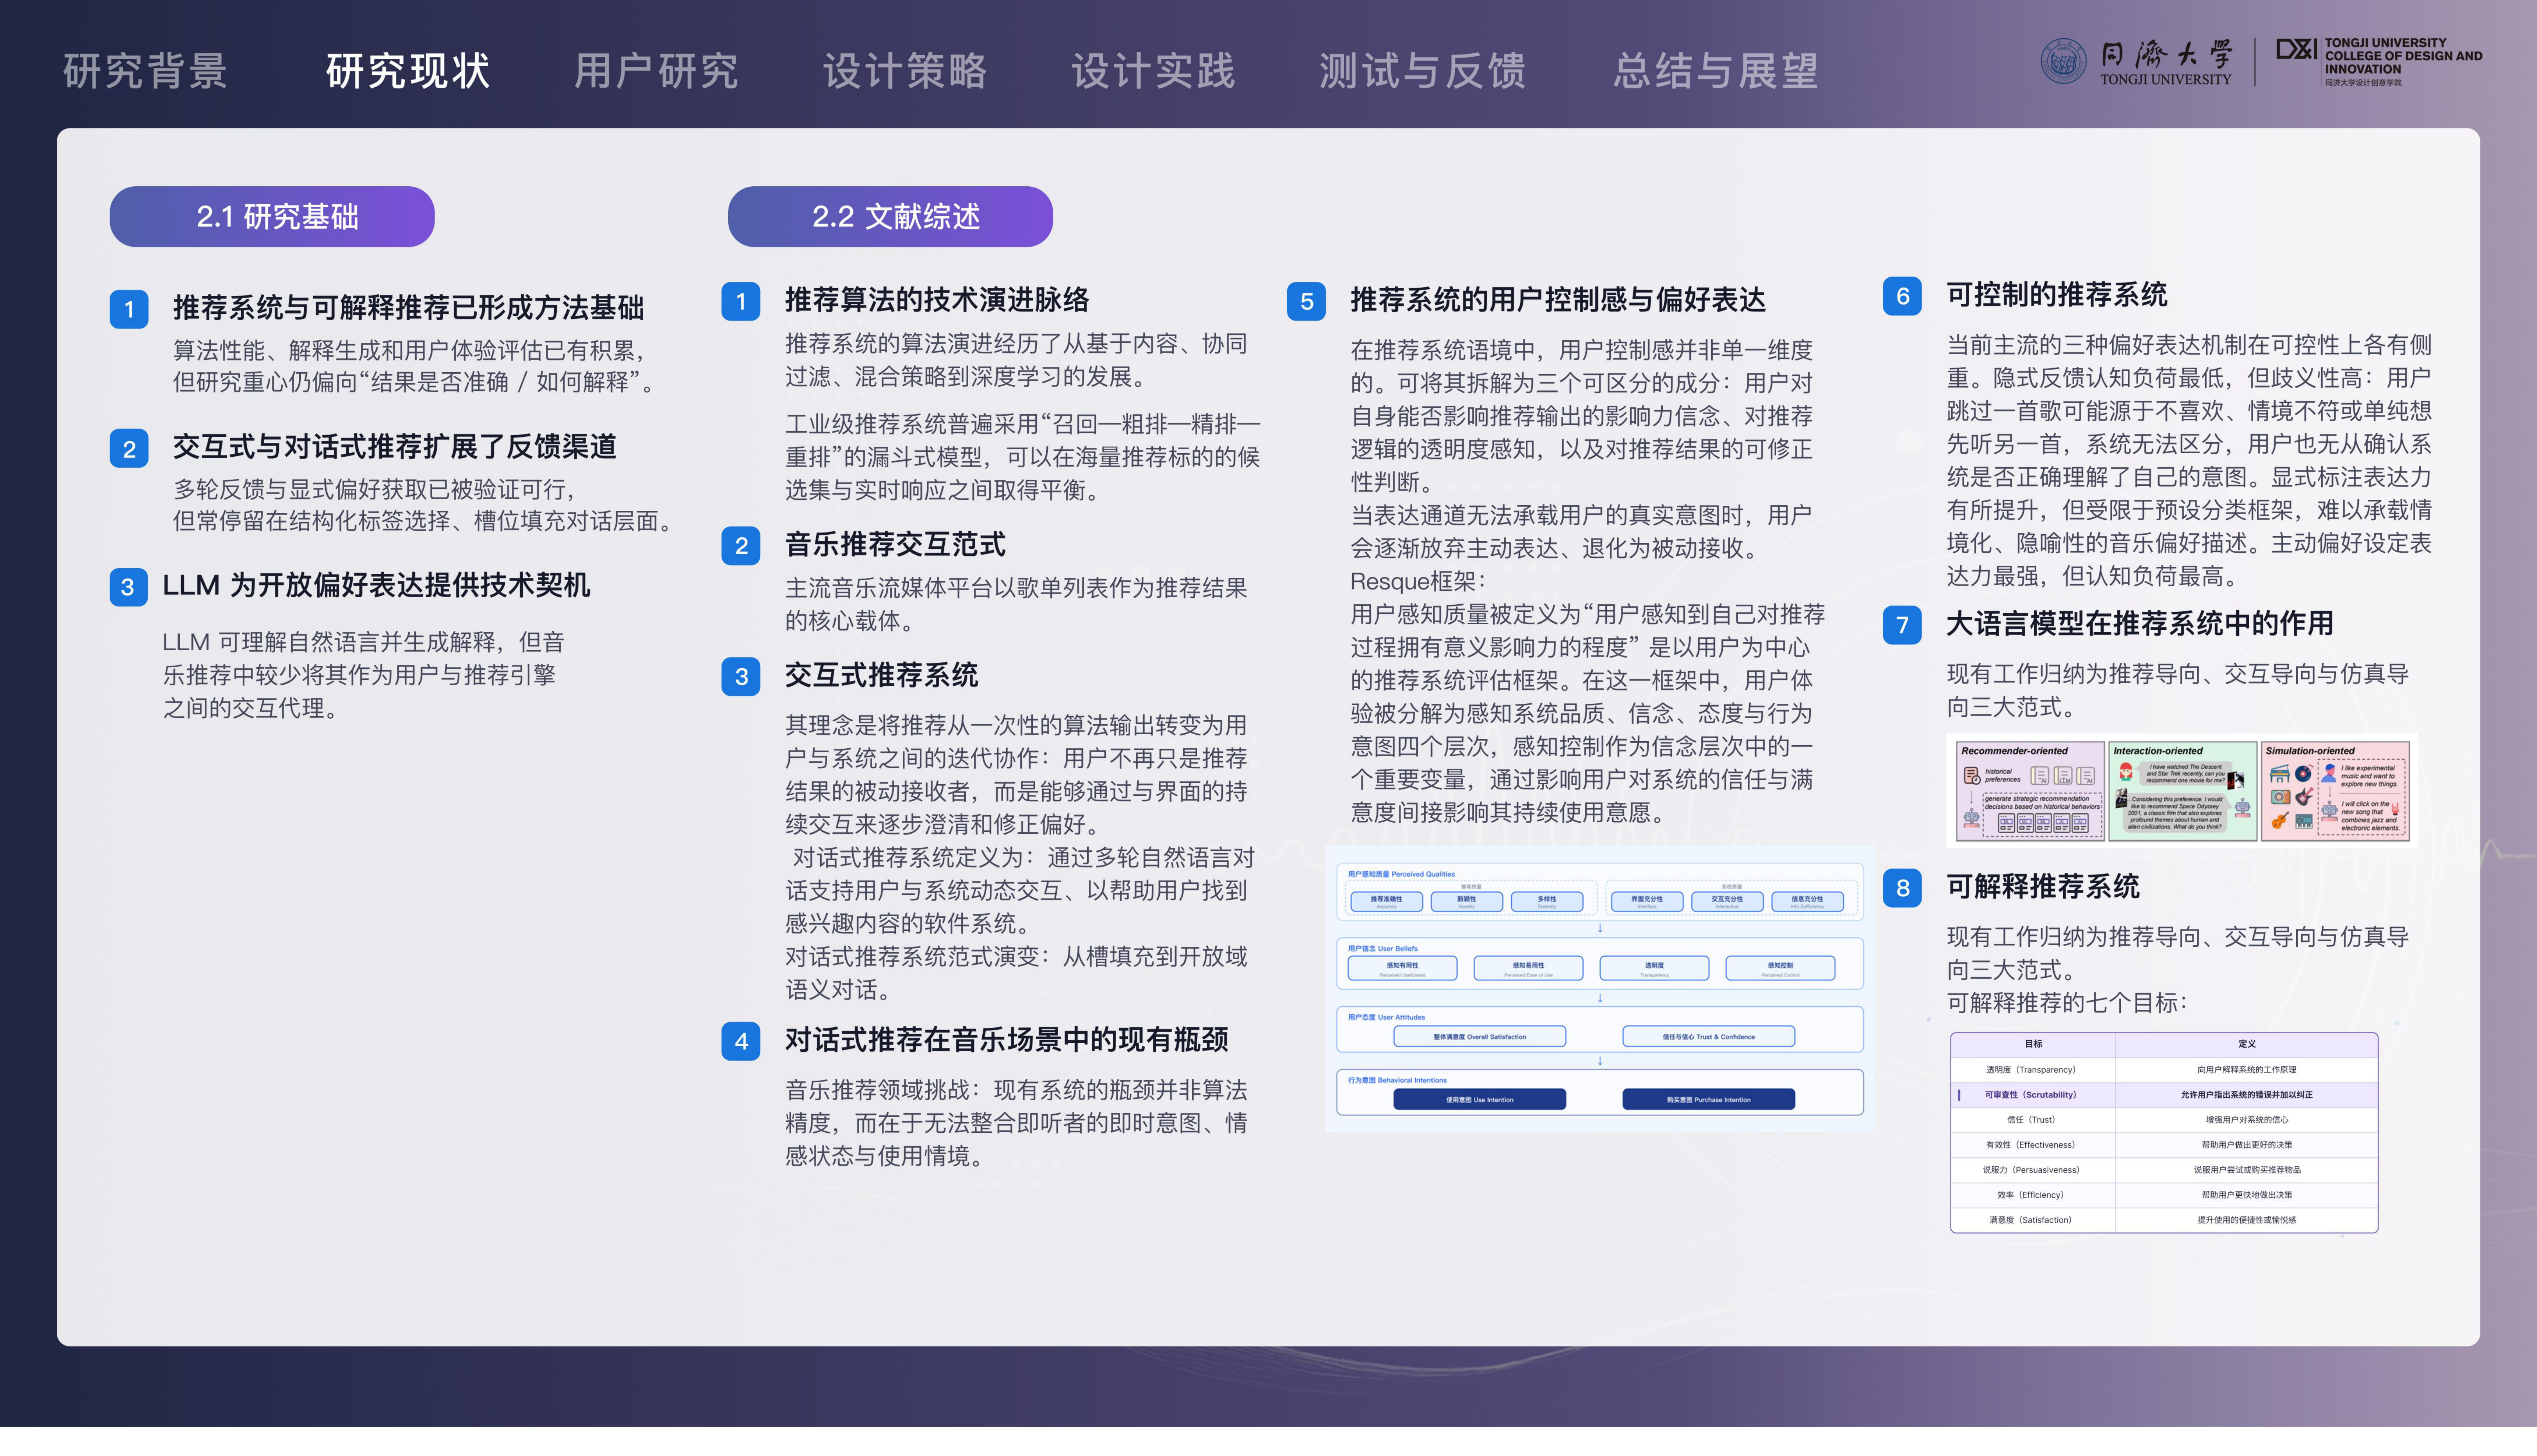Click badge 2 beside 交互式与对话式推荐扩展了反馈渠道
Image resolution: width=2537 pixels, height=1456 pixels.
129,448
